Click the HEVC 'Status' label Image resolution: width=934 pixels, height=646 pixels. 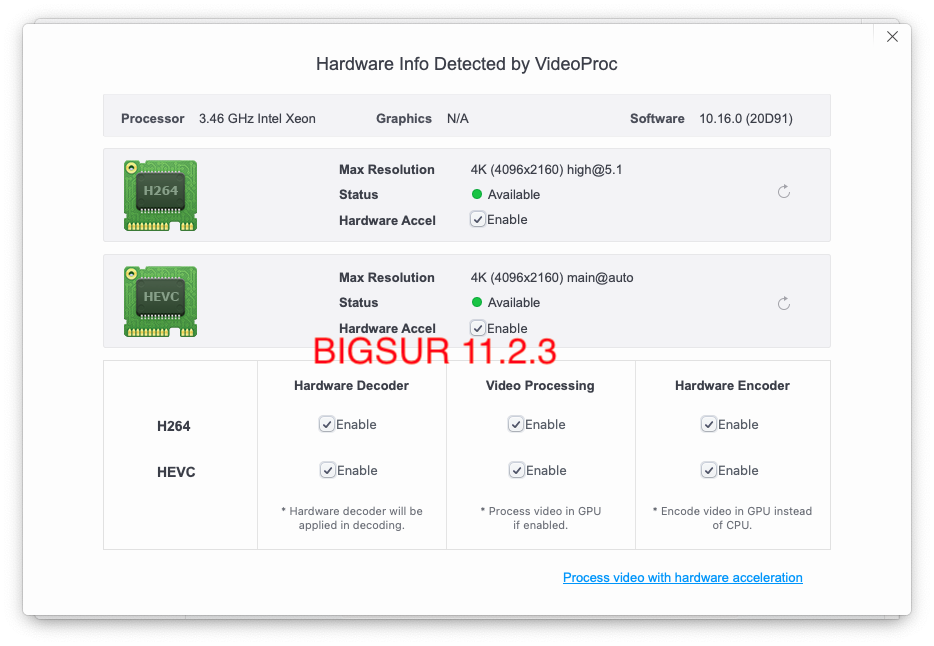coord(359,302)
